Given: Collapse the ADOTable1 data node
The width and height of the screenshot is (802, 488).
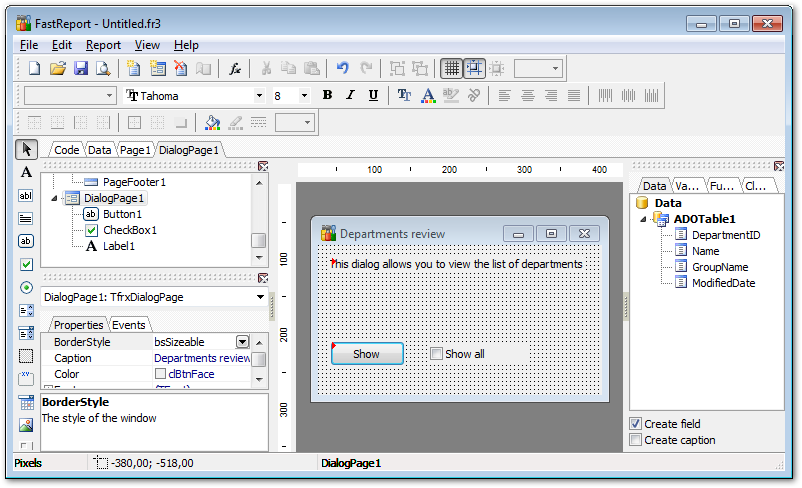Looking at the screenshot, I should [643, 219].
